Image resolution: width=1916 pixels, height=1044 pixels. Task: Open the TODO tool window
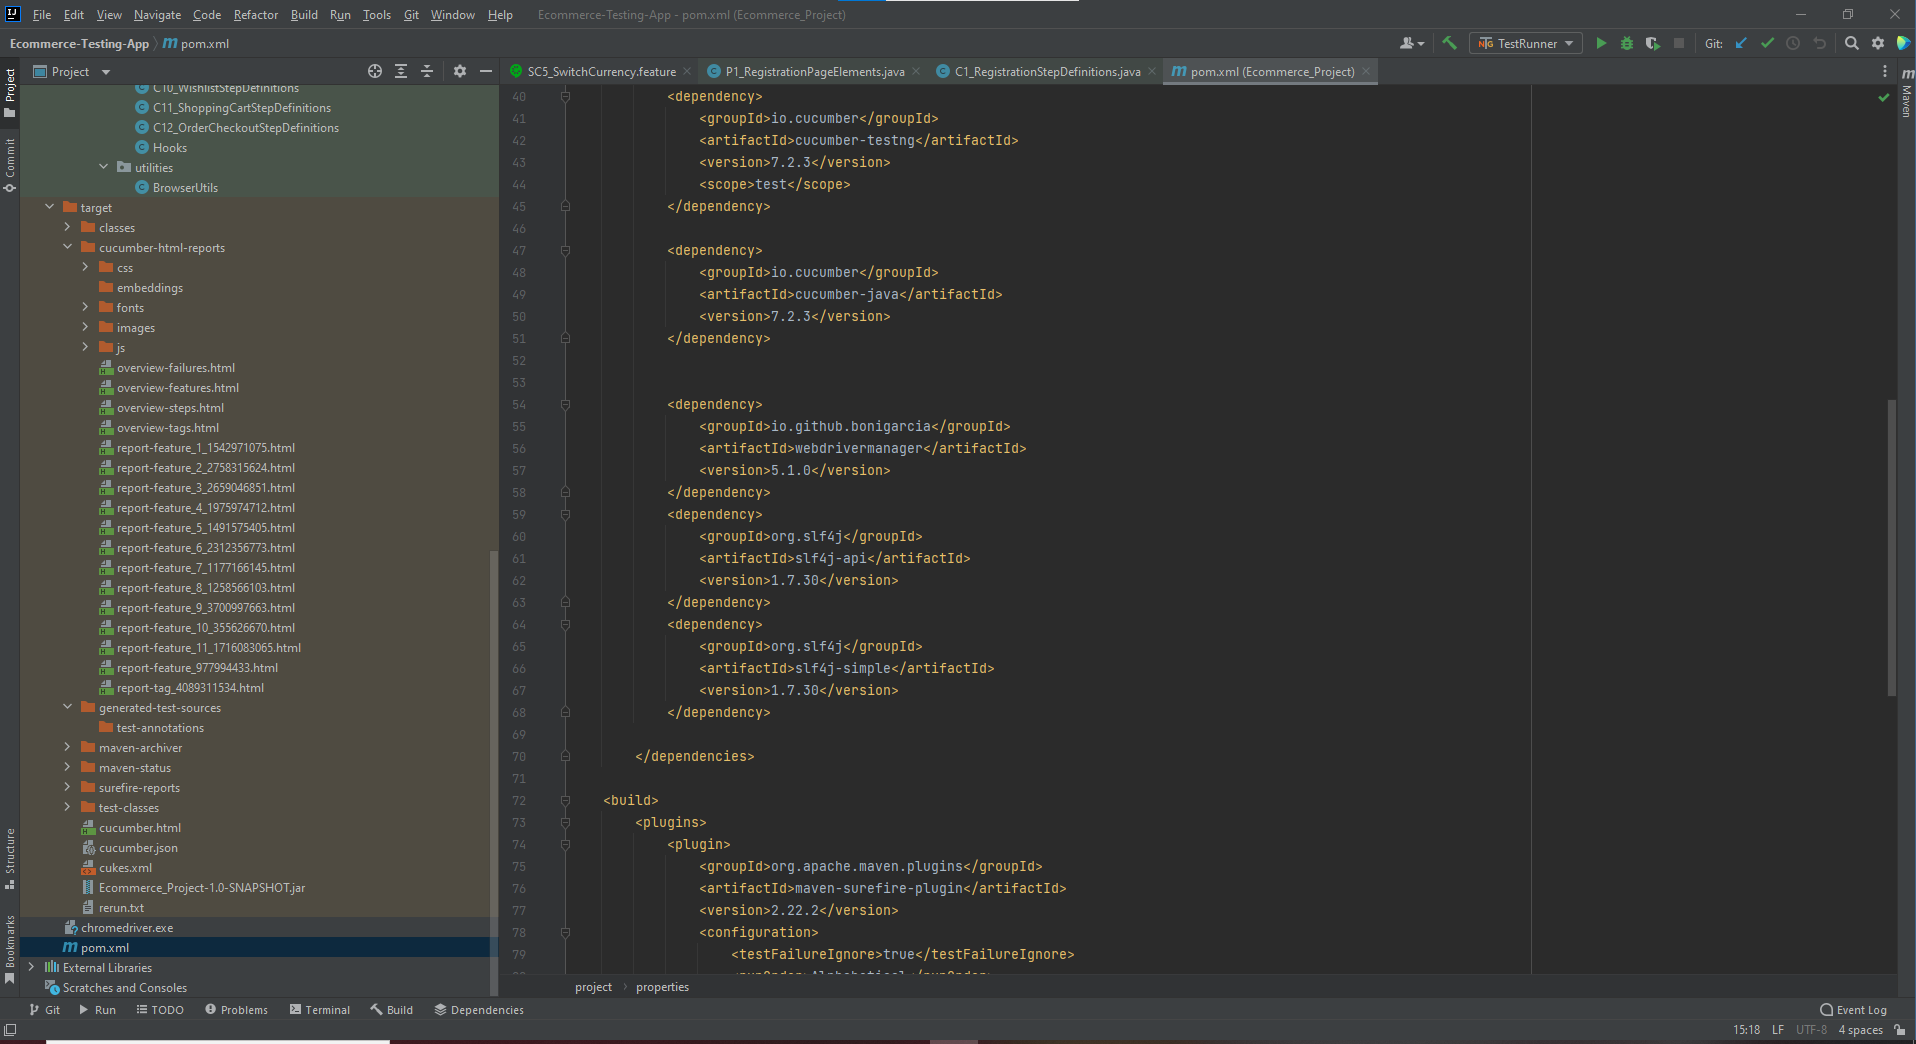point(160,1010)
